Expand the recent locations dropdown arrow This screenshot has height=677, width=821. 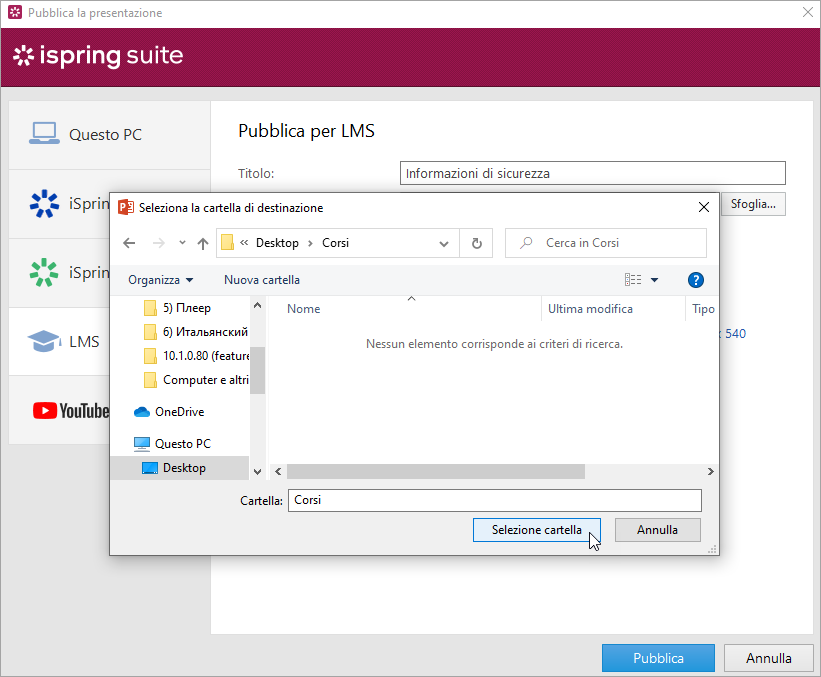click(x=182, y=243)
